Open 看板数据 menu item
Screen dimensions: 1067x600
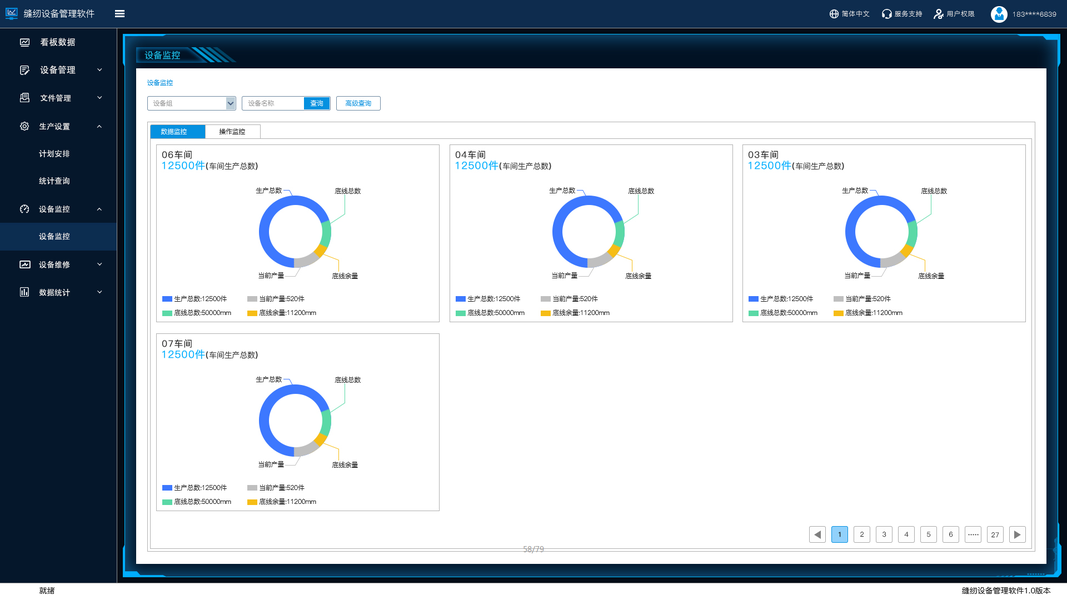coord(58,42)
